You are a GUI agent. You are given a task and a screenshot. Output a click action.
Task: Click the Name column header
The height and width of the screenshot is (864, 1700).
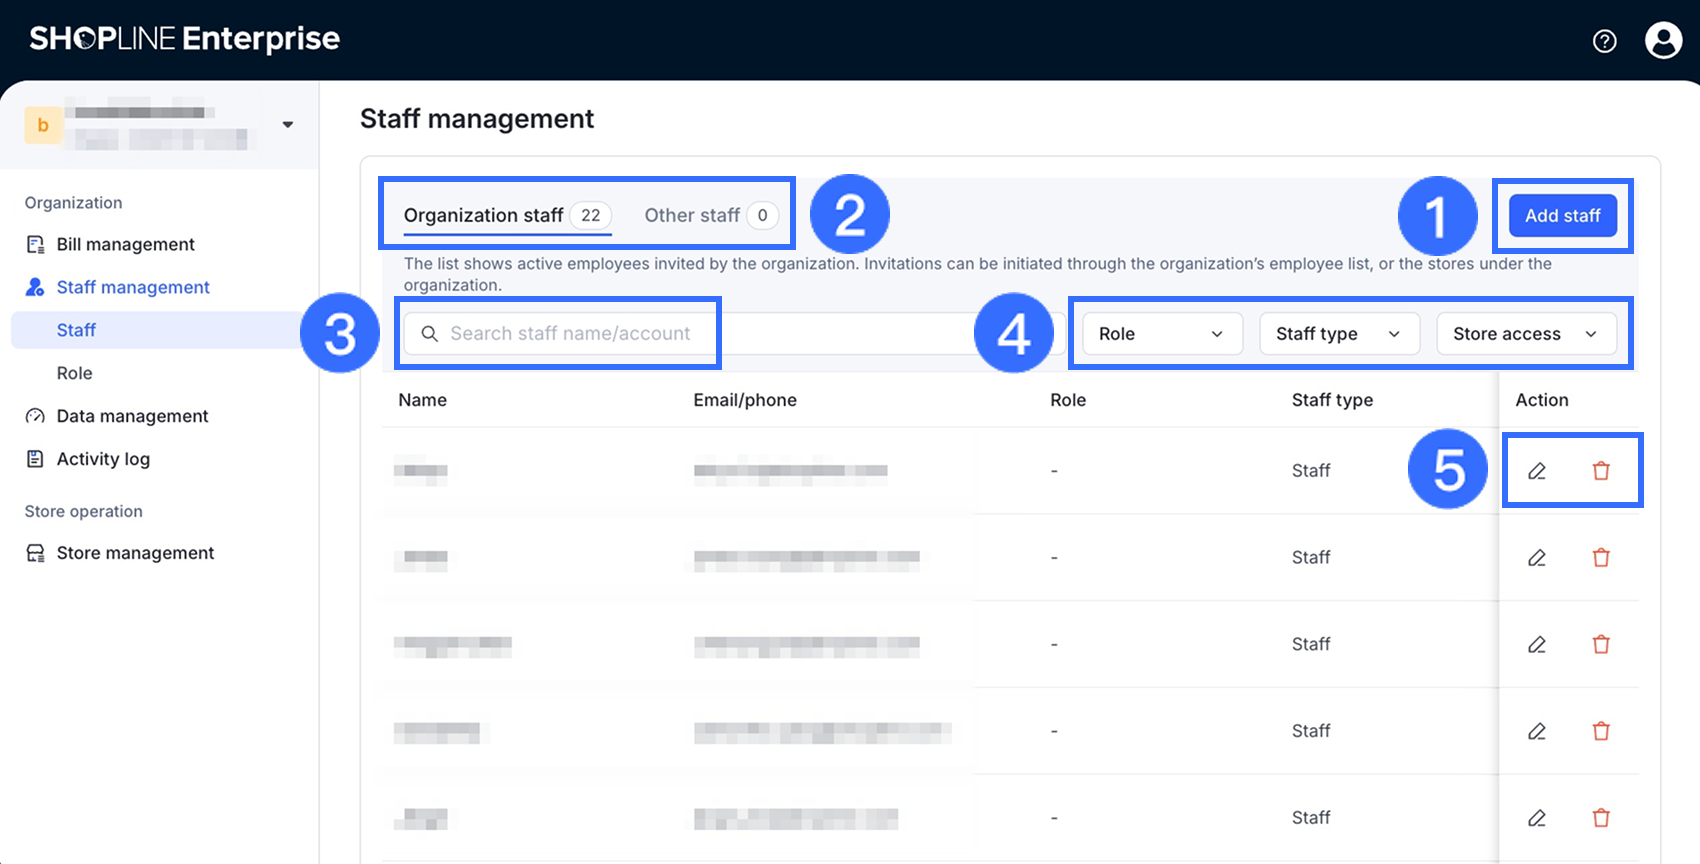coord(423,400)
